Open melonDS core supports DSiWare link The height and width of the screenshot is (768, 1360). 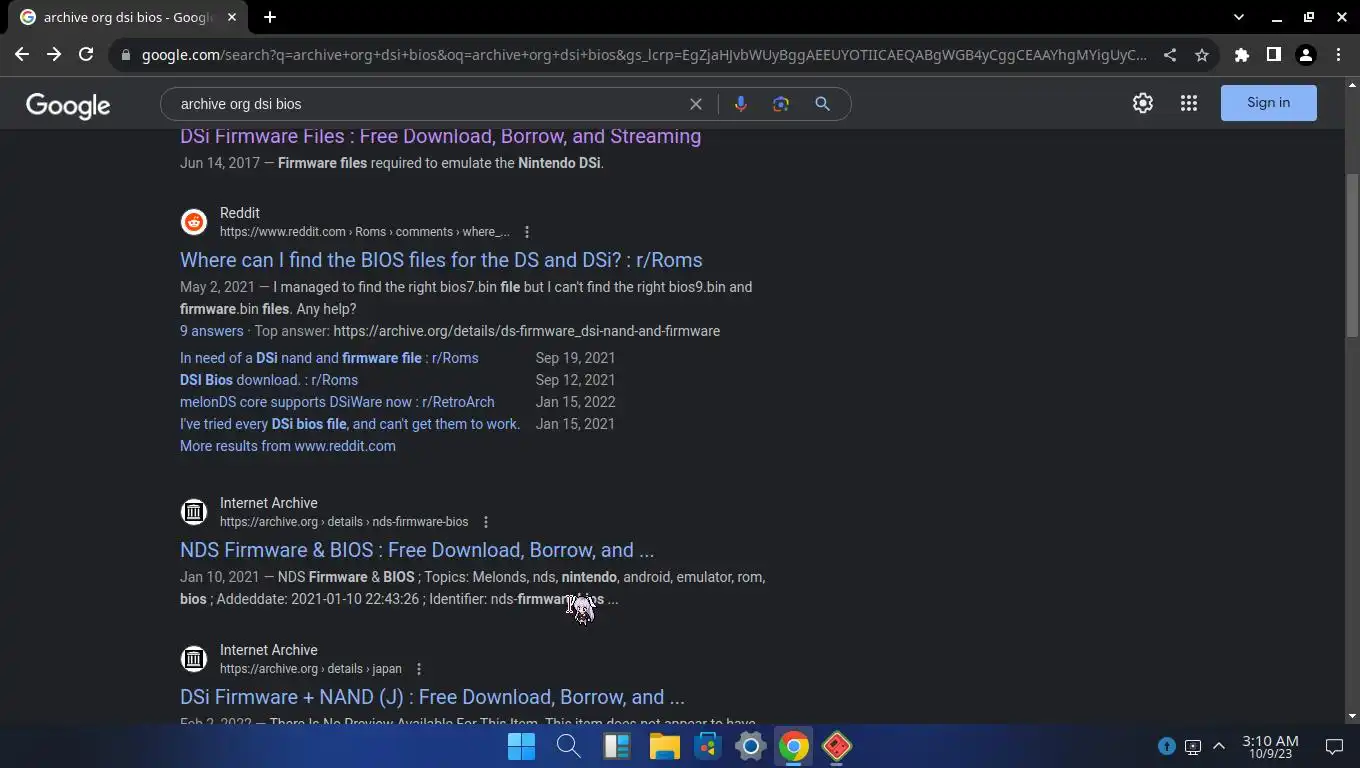click(x=337, y=402)
